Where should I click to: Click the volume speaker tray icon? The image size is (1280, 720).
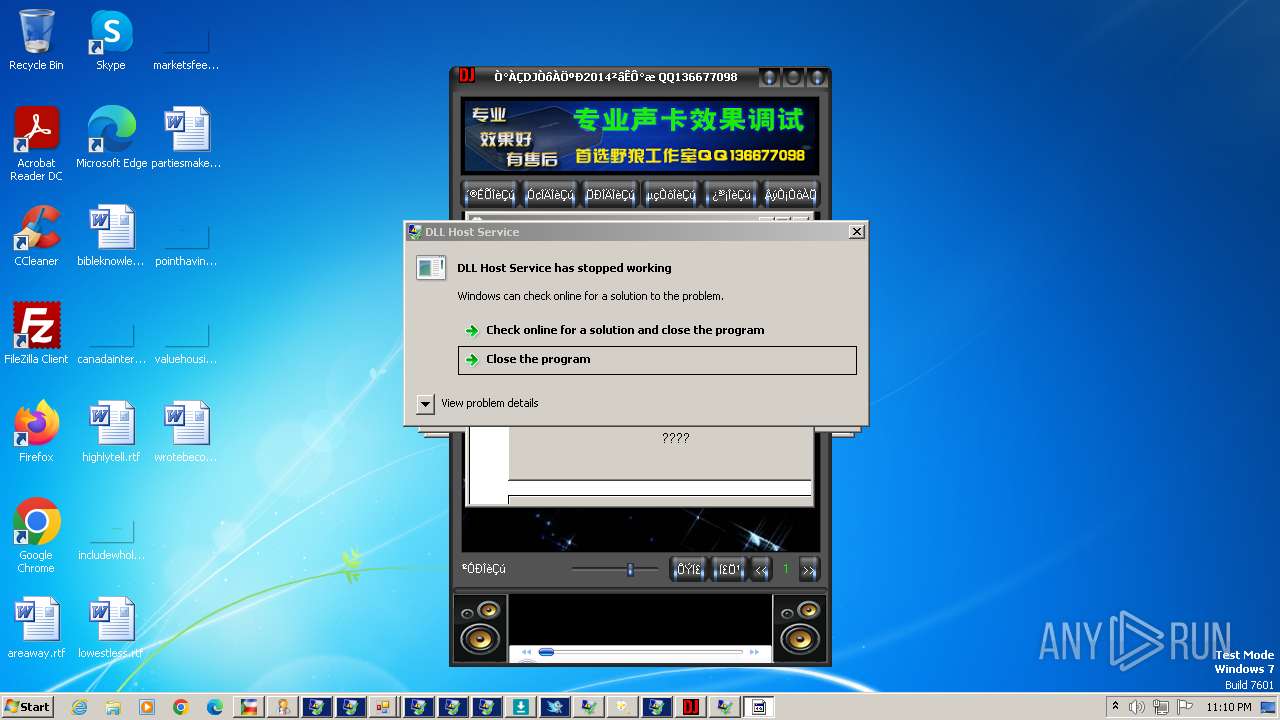[x=1137, y=707]
